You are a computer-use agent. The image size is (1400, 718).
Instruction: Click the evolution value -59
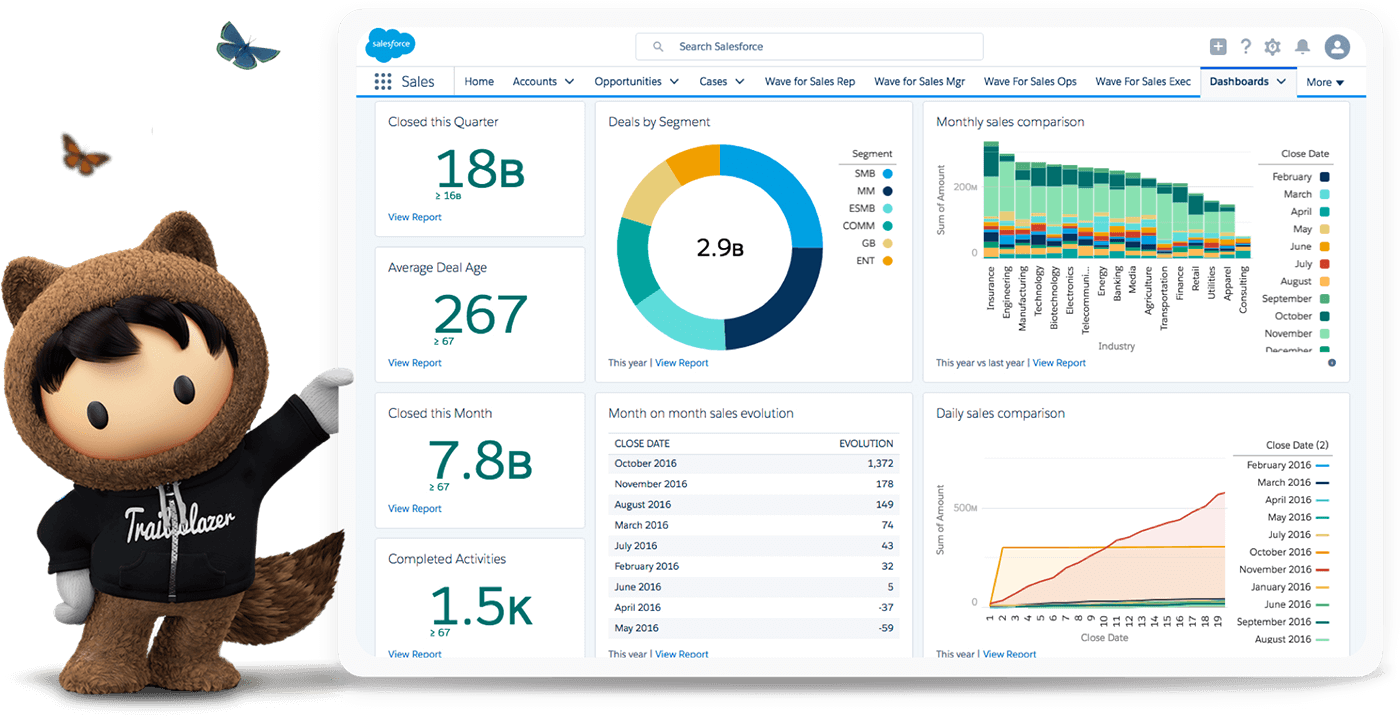pos(884,628)
